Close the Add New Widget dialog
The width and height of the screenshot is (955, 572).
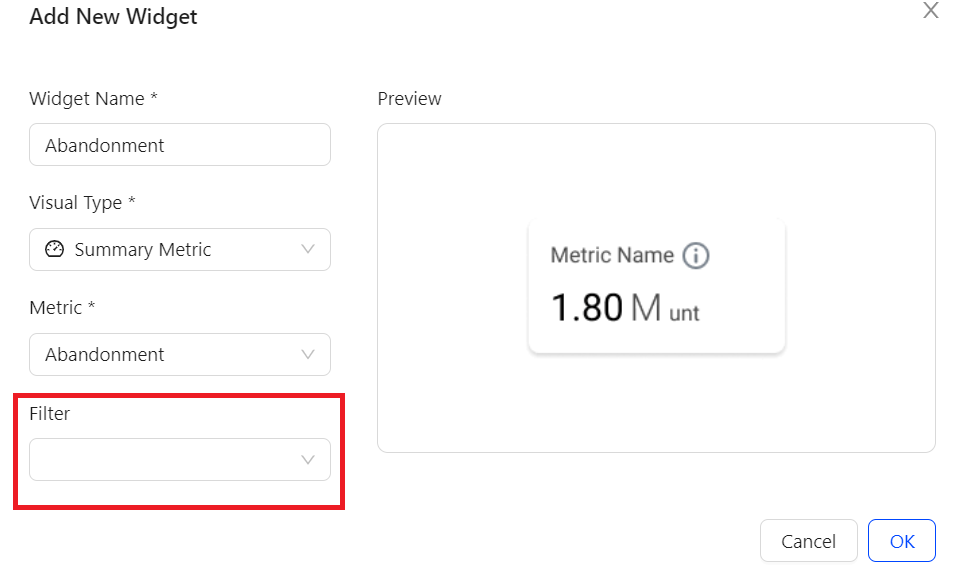tap(931, 10)
